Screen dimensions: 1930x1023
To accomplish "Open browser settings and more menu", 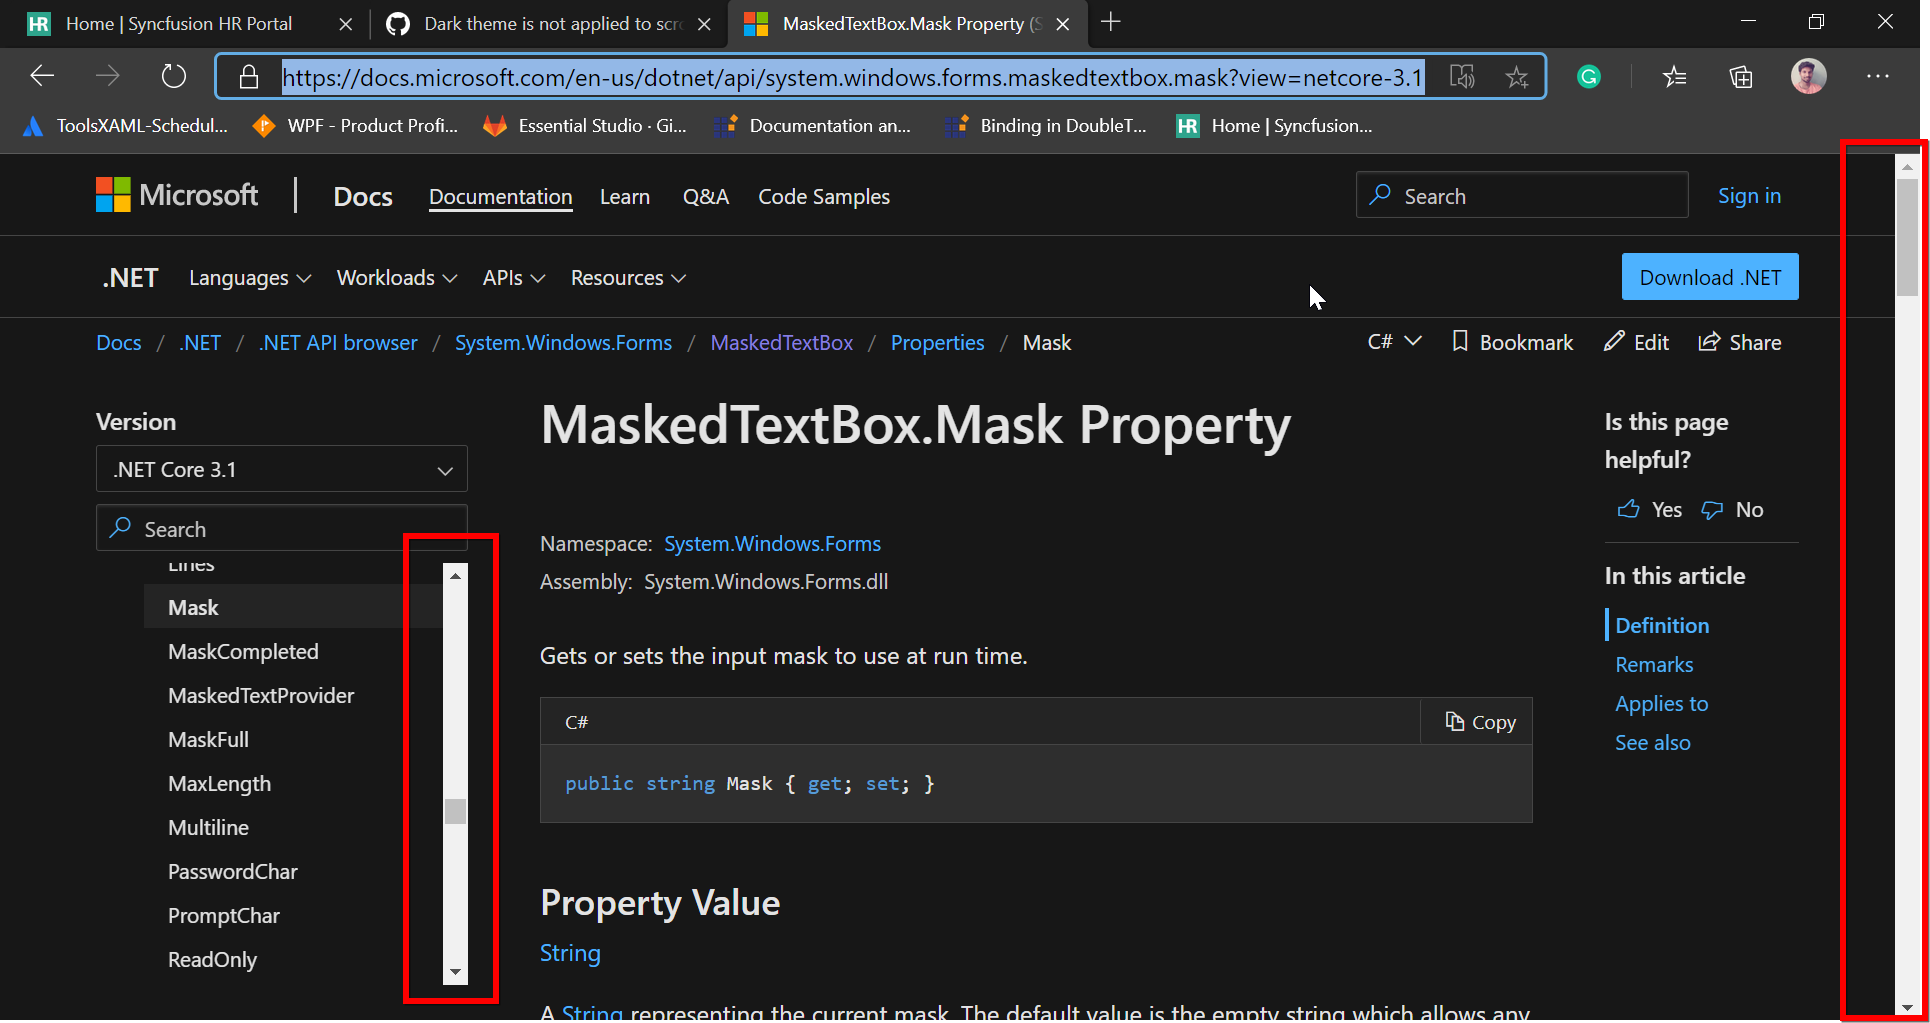I will tap(1878, 76).
